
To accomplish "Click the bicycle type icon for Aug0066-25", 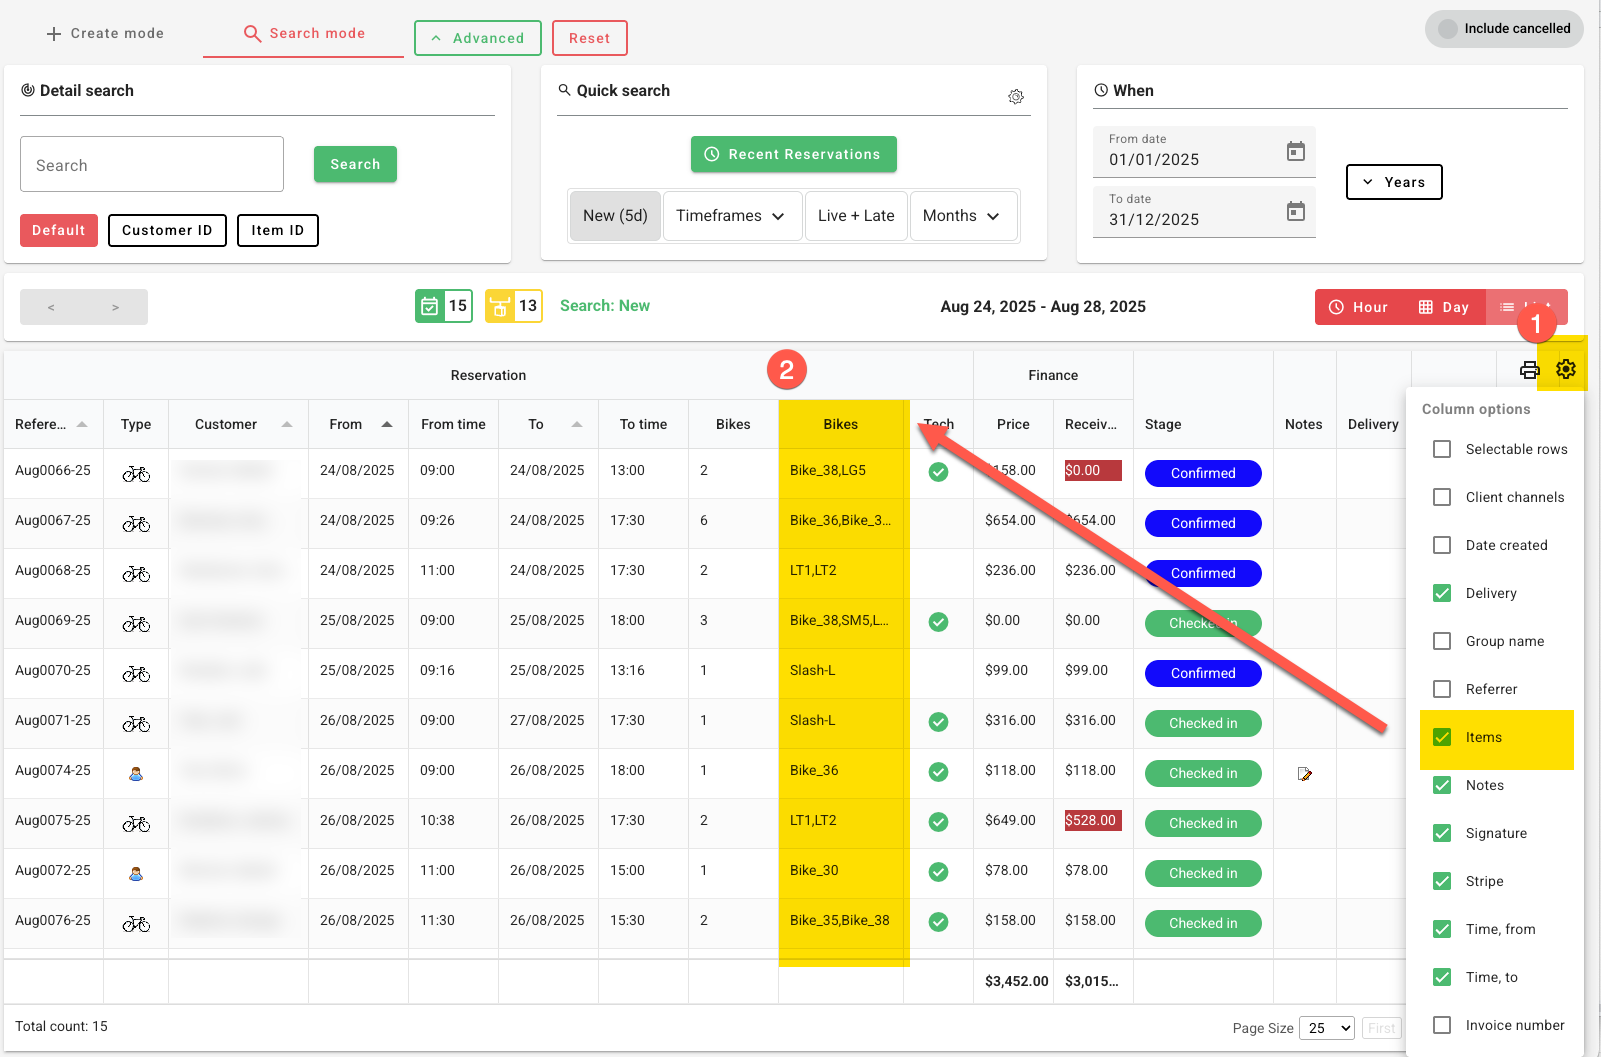I will [x=137, y=474].
